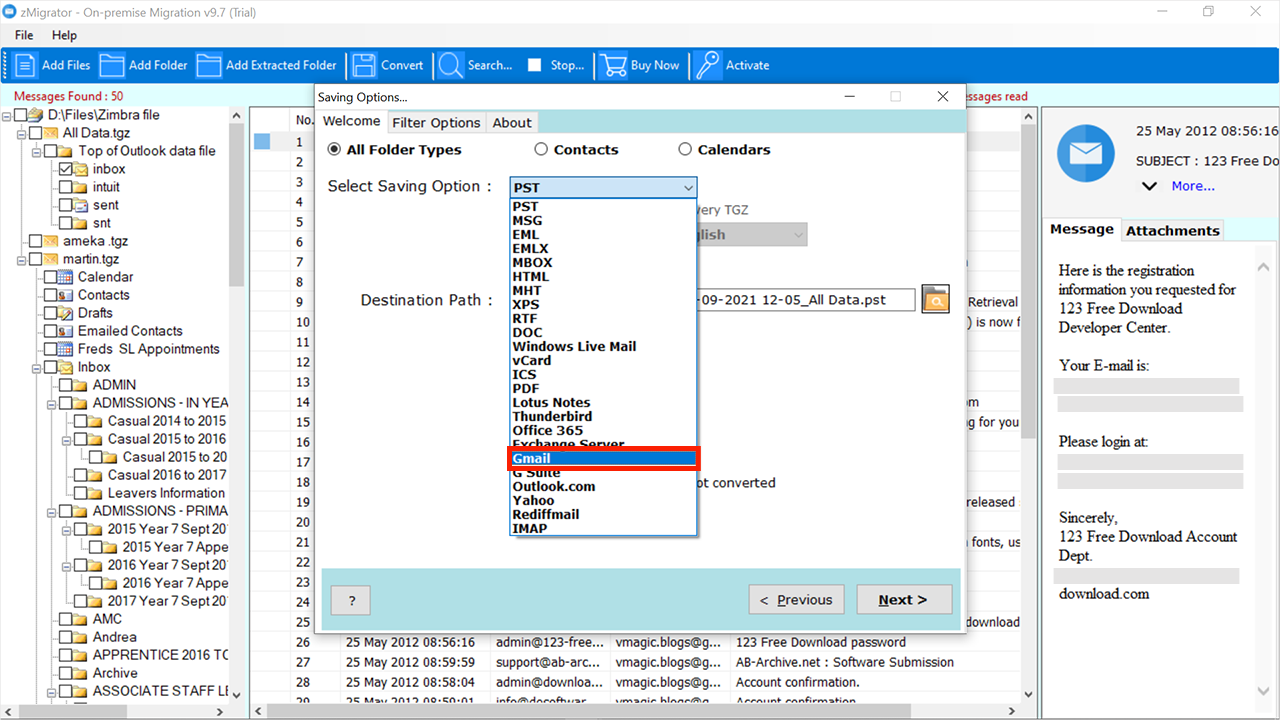Check the martin.tgz checkbox
Image resolution: width=1280 pixels, height=720 pixels.
pos(36,259)
